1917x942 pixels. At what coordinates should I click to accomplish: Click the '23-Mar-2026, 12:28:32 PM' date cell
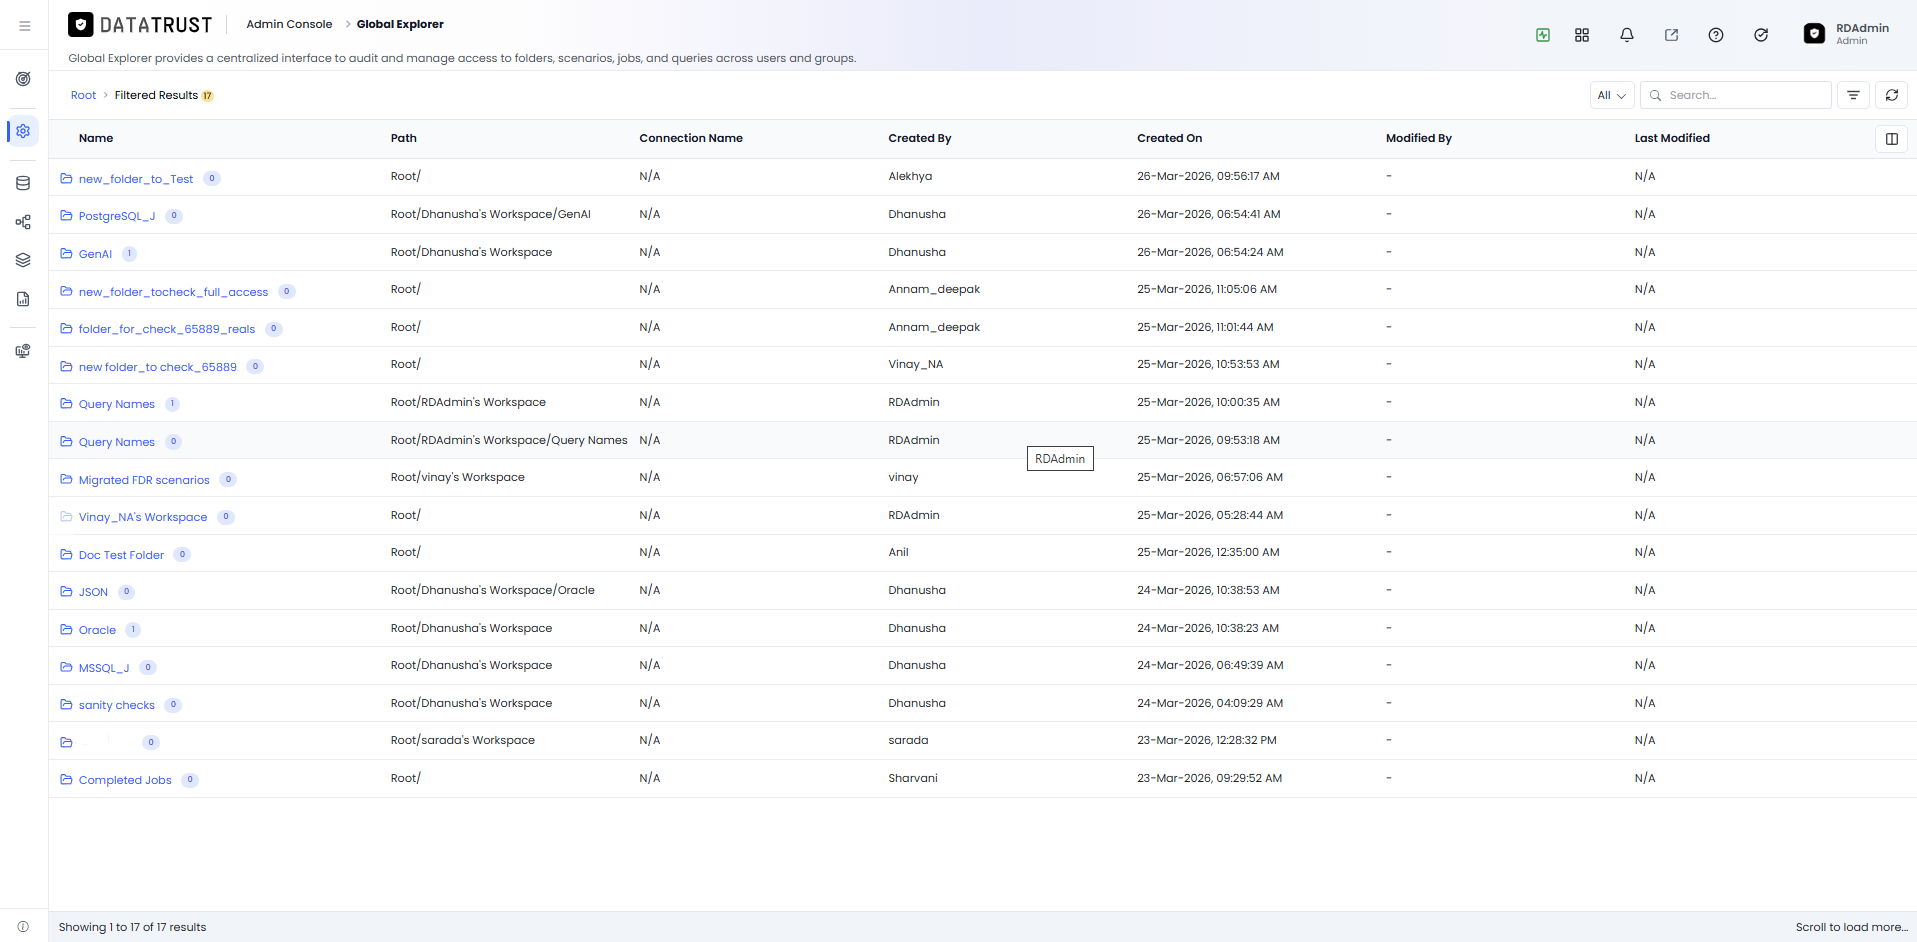tap(1207, 740)
